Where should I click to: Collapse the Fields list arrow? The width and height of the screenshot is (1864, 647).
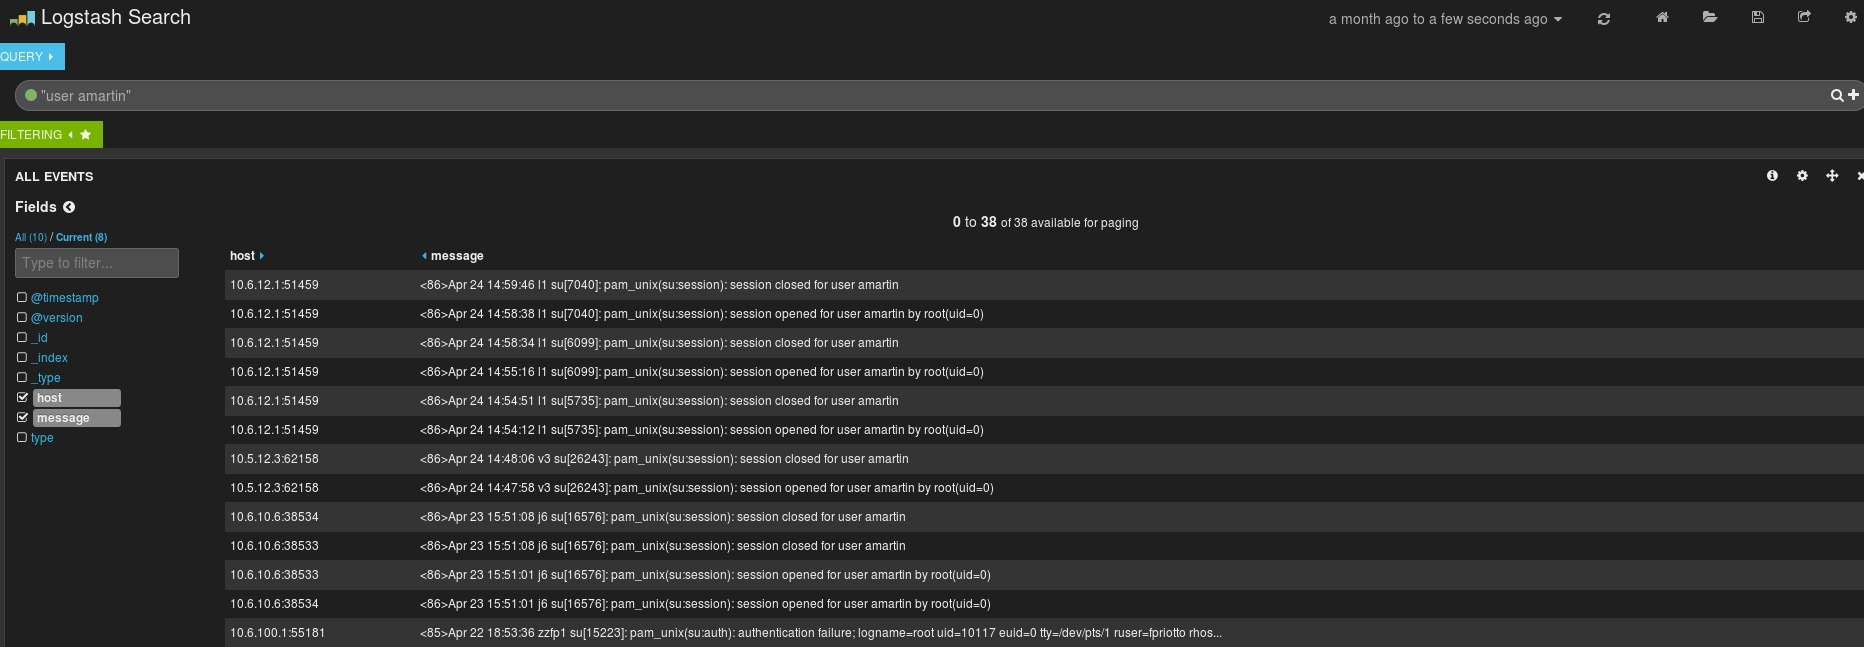[x=69, y=207]
